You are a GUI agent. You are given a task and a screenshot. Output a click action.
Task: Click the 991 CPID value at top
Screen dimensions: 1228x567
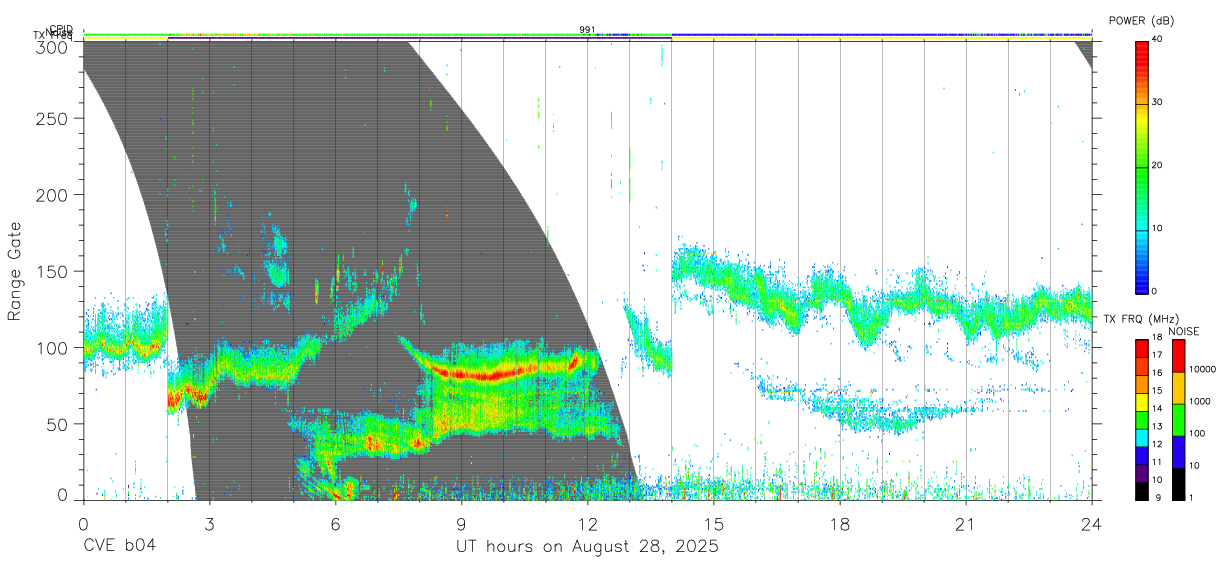coord(587,30)
